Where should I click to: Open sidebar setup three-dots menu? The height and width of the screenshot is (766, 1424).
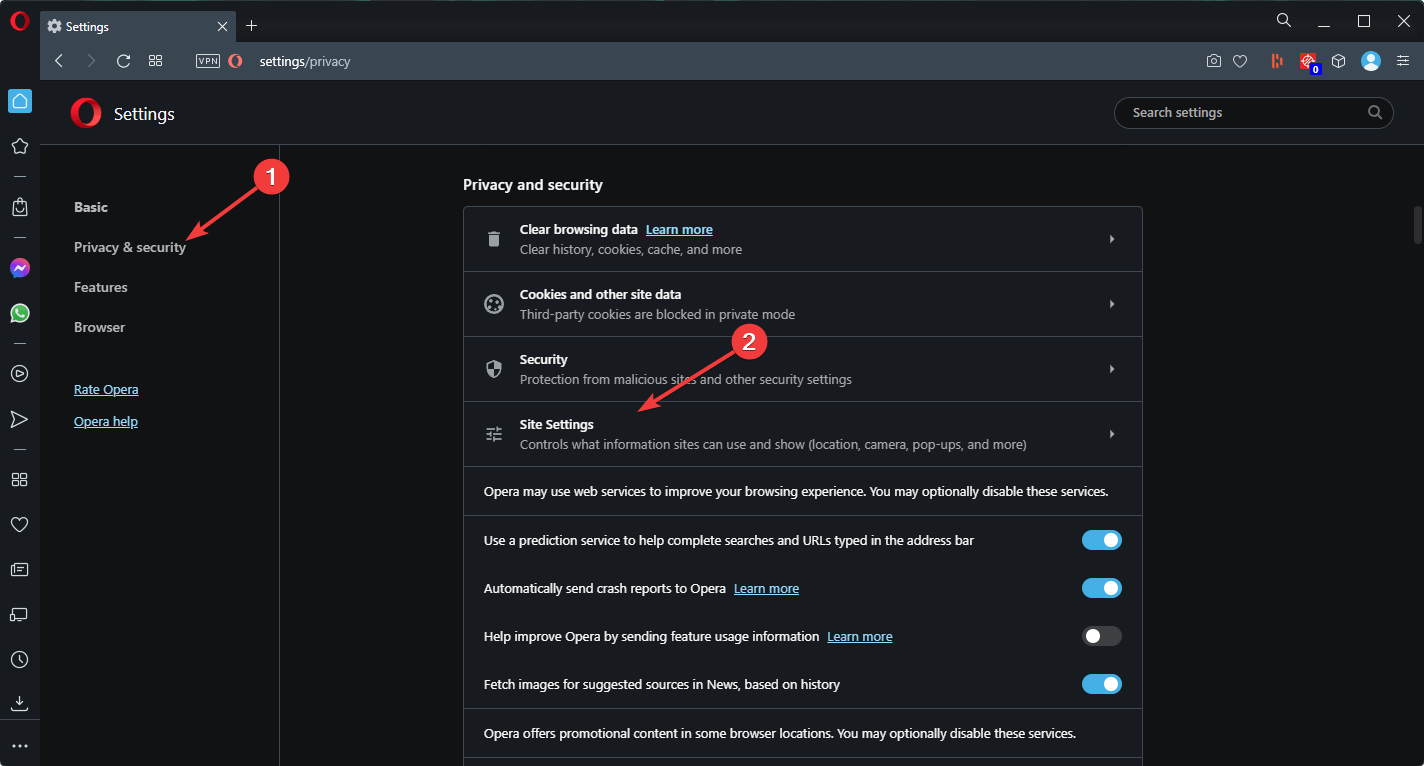(20, 746)
